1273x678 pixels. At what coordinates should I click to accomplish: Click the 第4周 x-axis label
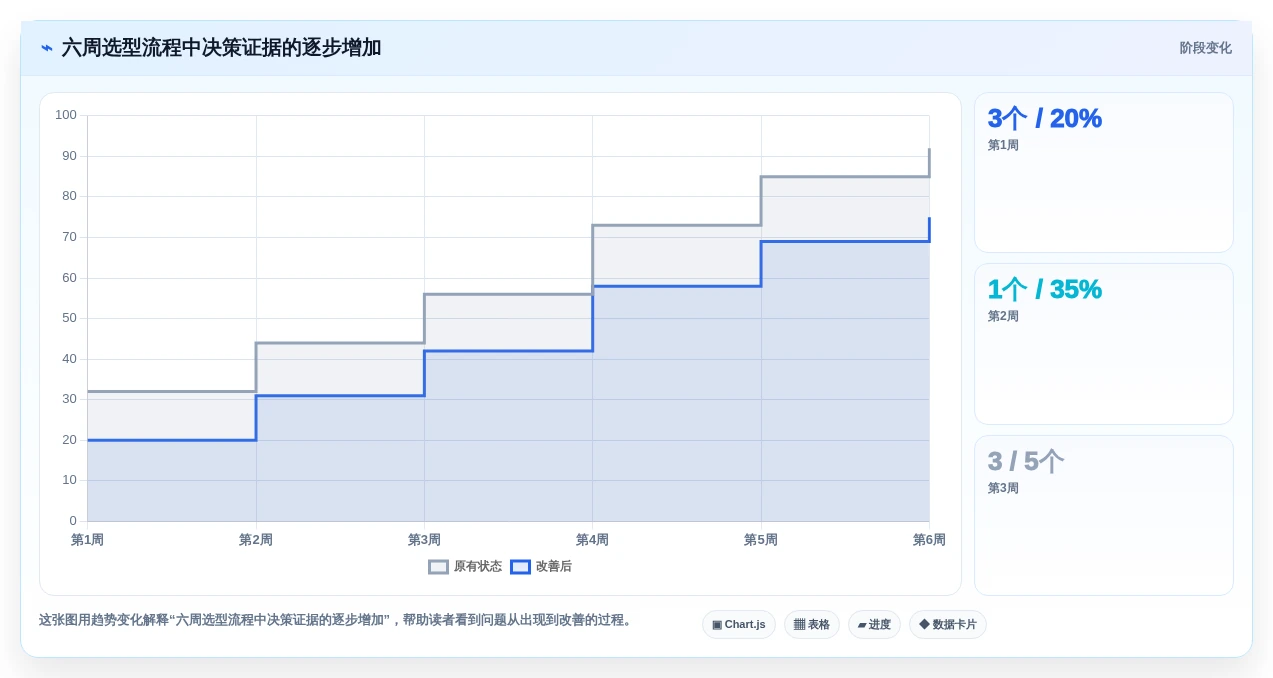click(592, 540)
